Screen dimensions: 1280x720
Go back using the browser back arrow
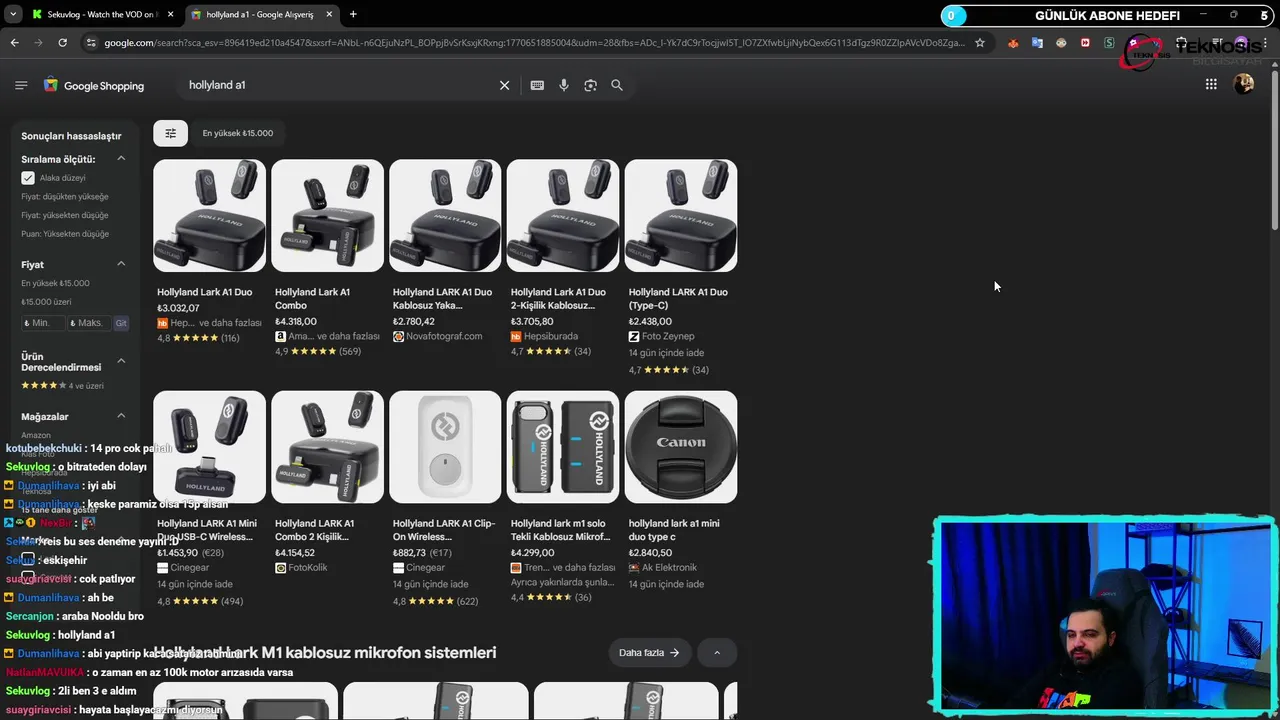point(14,43)
